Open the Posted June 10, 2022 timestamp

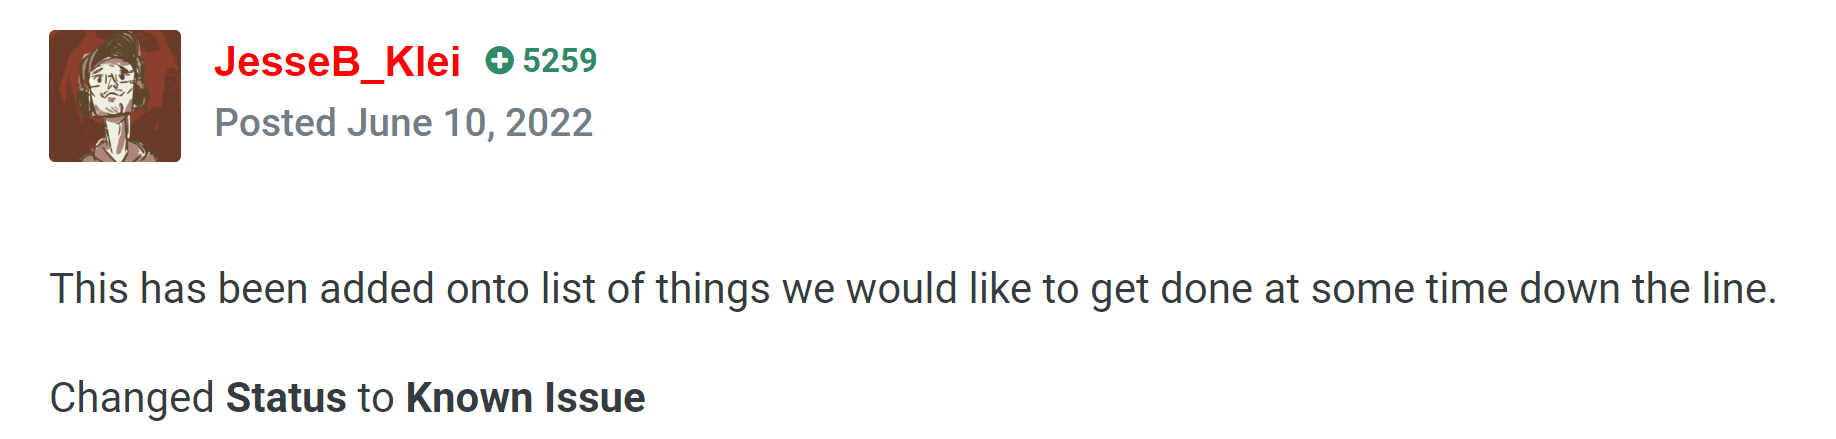coord(404,123)
